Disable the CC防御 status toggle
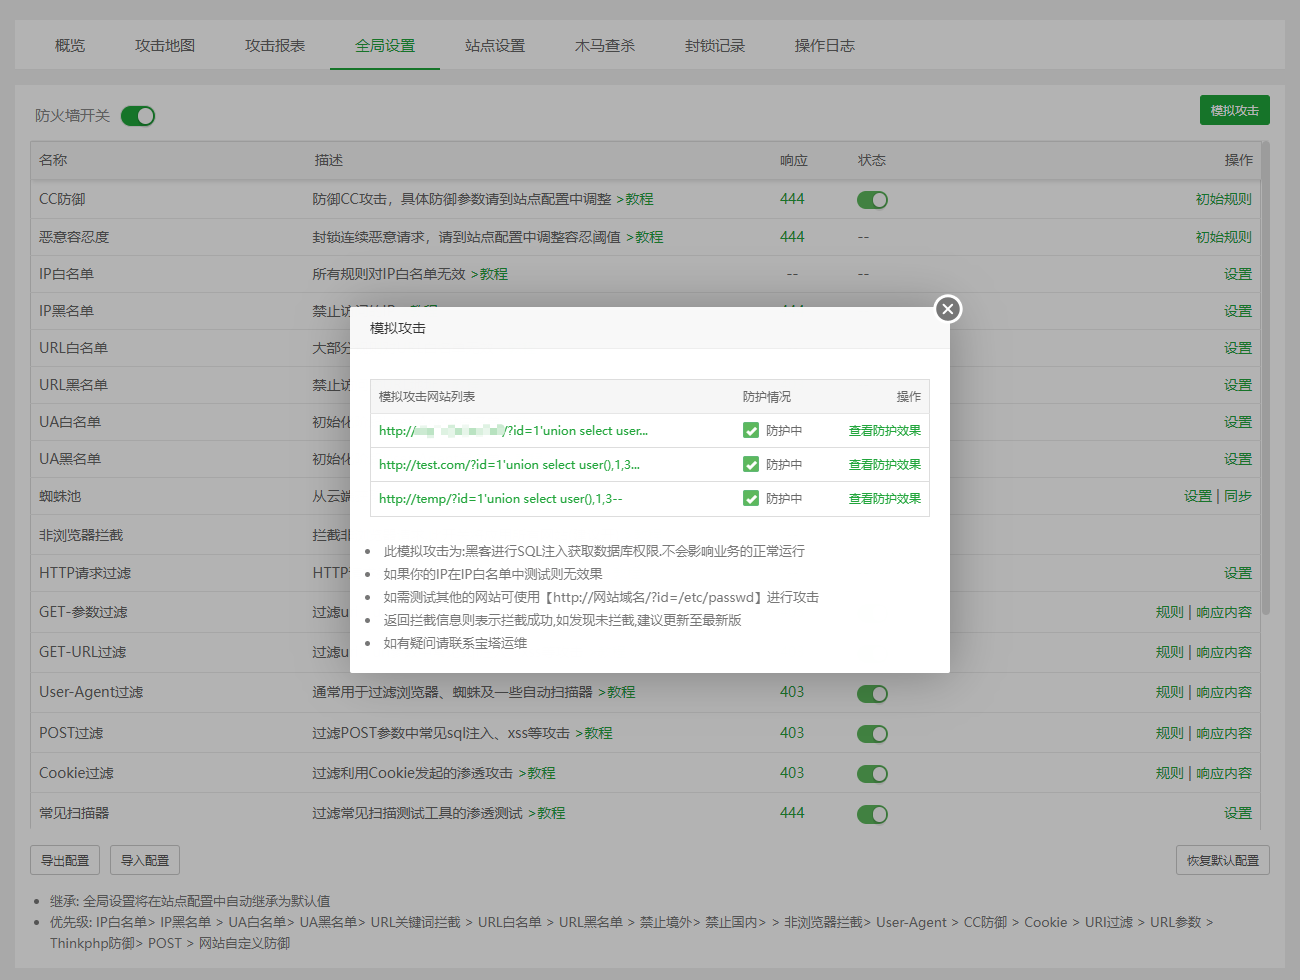This screenshot has width=1300, height=980. point(872,200)
